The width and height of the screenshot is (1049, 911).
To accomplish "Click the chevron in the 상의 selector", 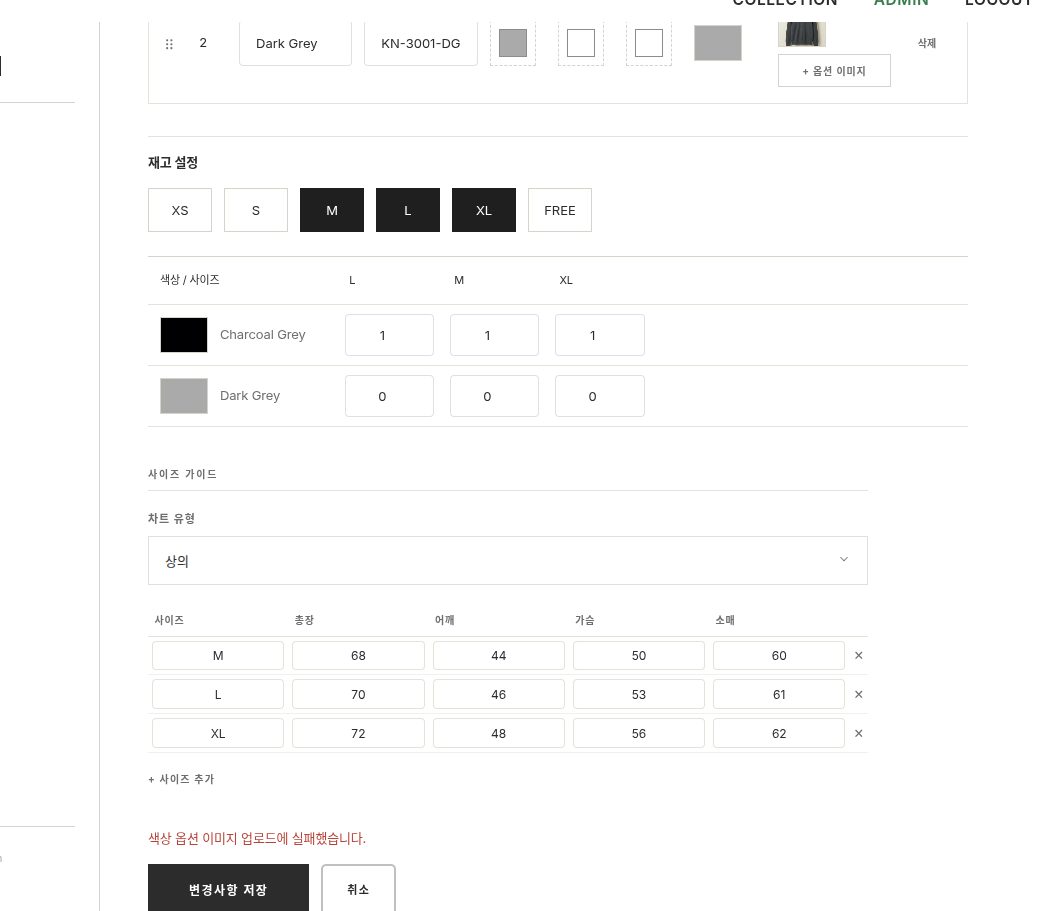I will pyautogui.click(x=844, y=559).
